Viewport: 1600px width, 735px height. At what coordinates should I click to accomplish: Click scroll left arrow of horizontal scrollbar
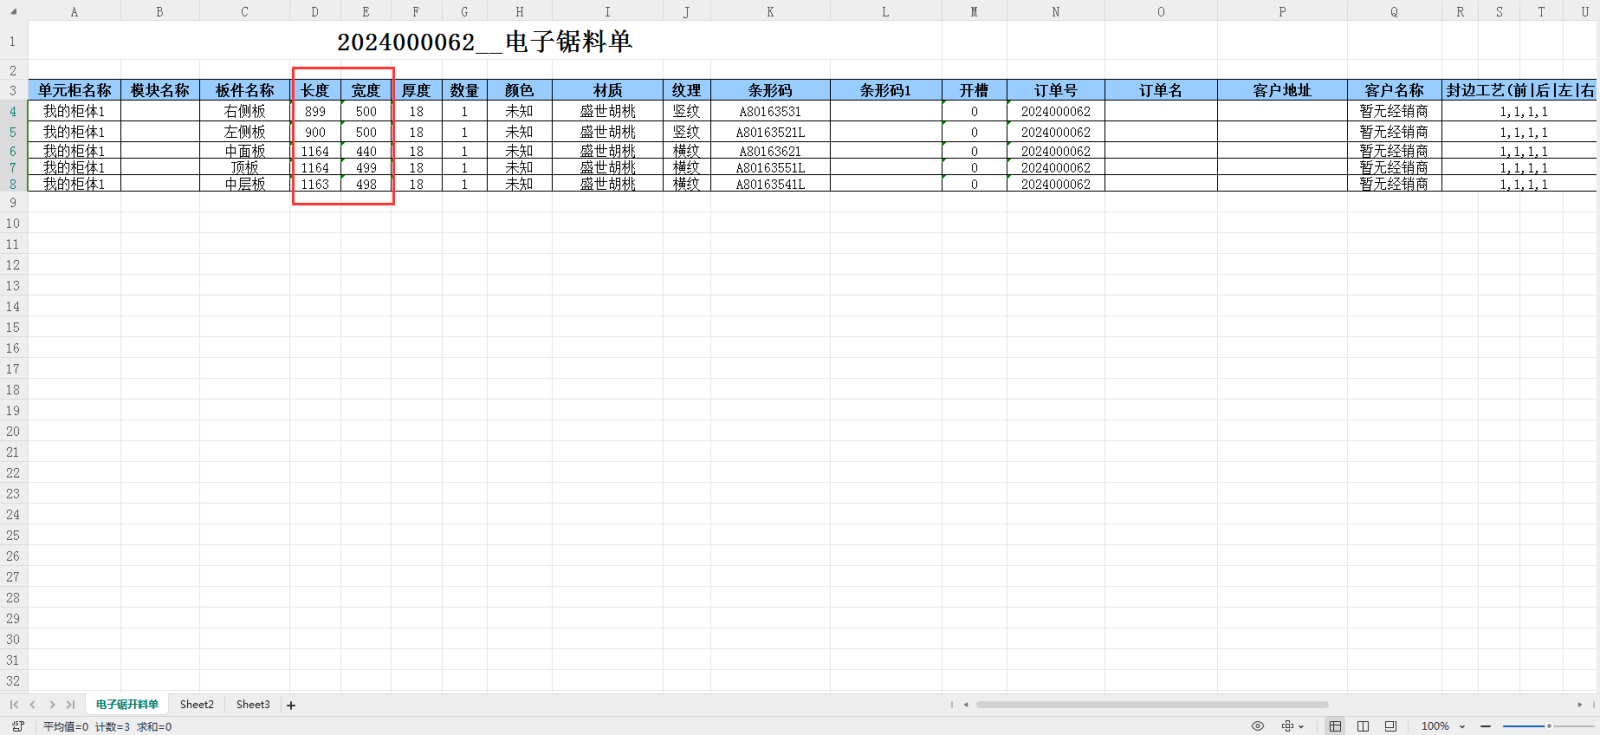pos(966,705)
